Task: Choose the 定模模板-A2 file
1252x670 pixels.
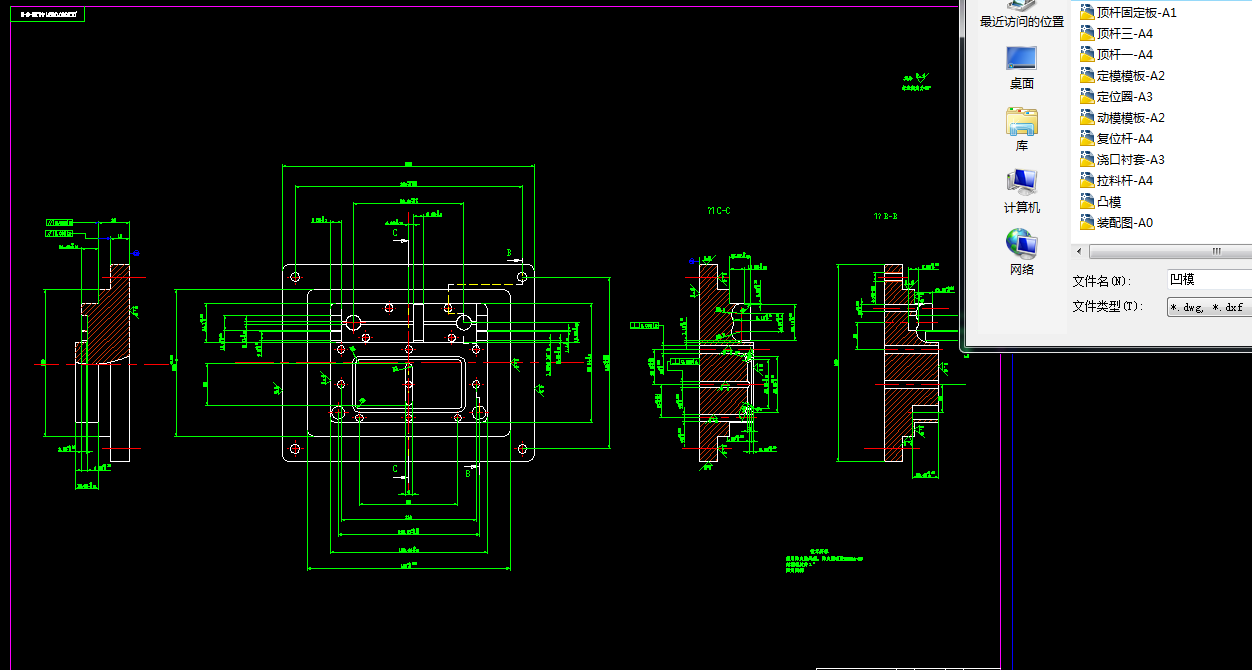Action: (x=1122, y=76)
